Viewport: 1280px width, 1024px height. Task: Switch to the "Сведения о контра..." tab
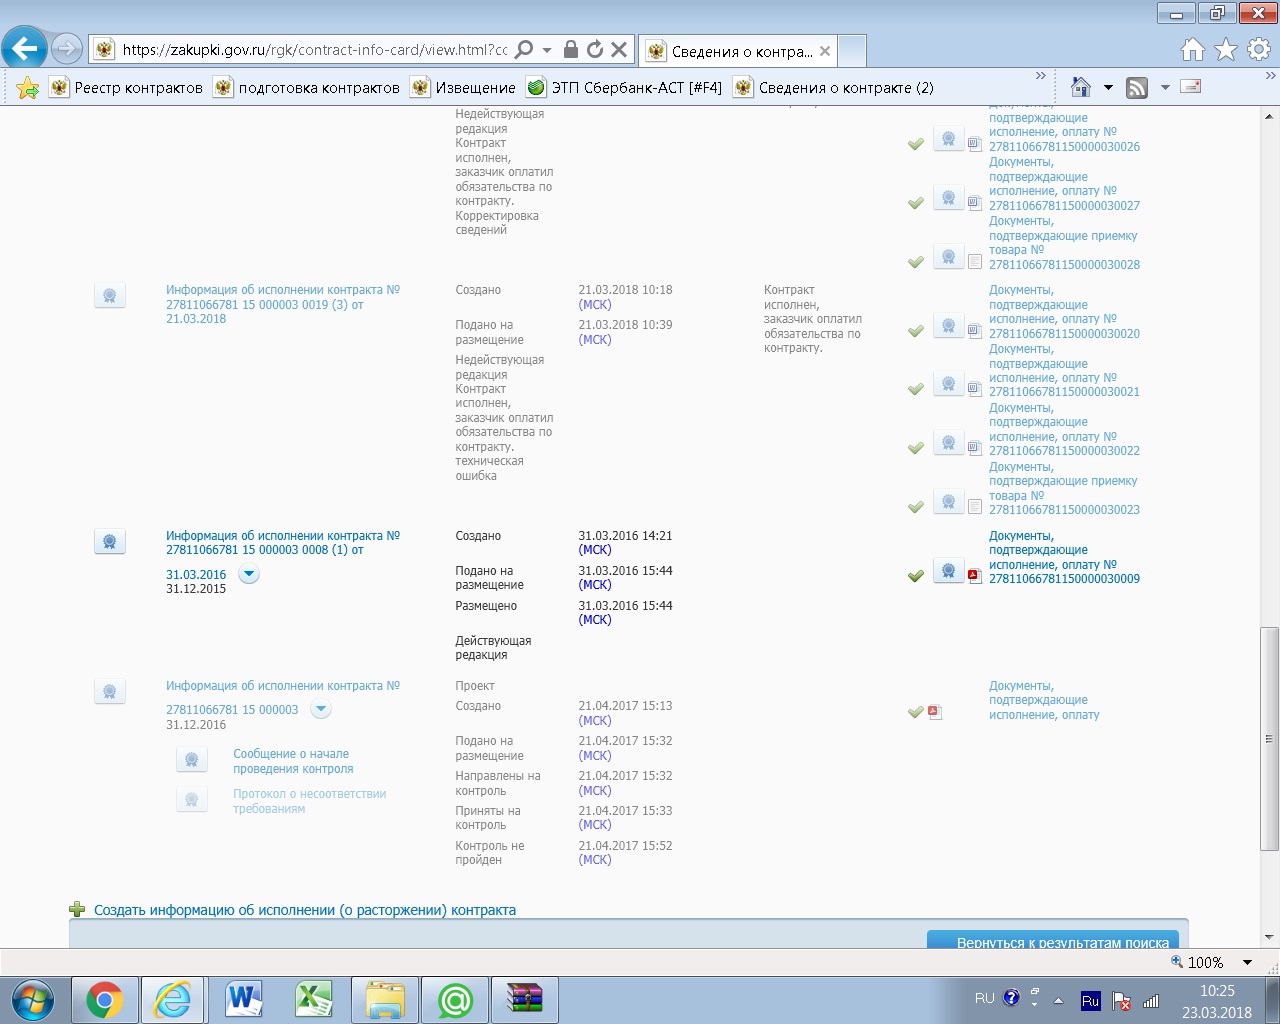pyautogui.click(x=740, y=51)
